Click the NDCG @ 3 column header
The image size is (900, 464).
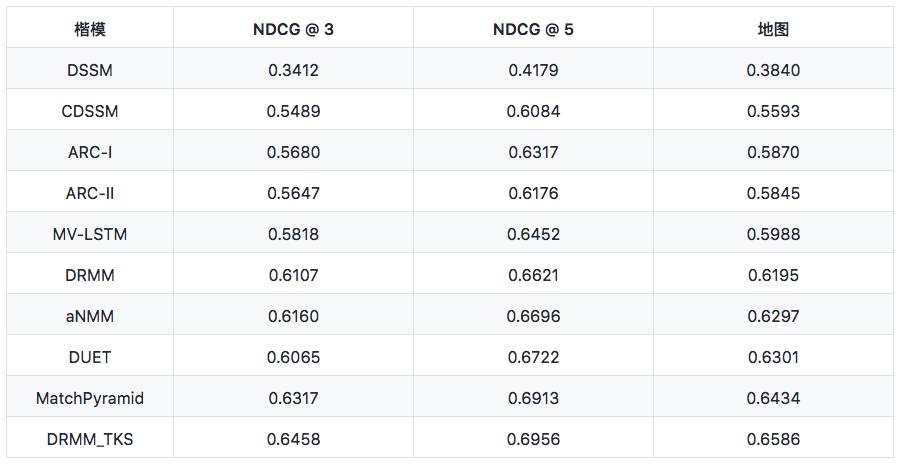coord(293,29)
